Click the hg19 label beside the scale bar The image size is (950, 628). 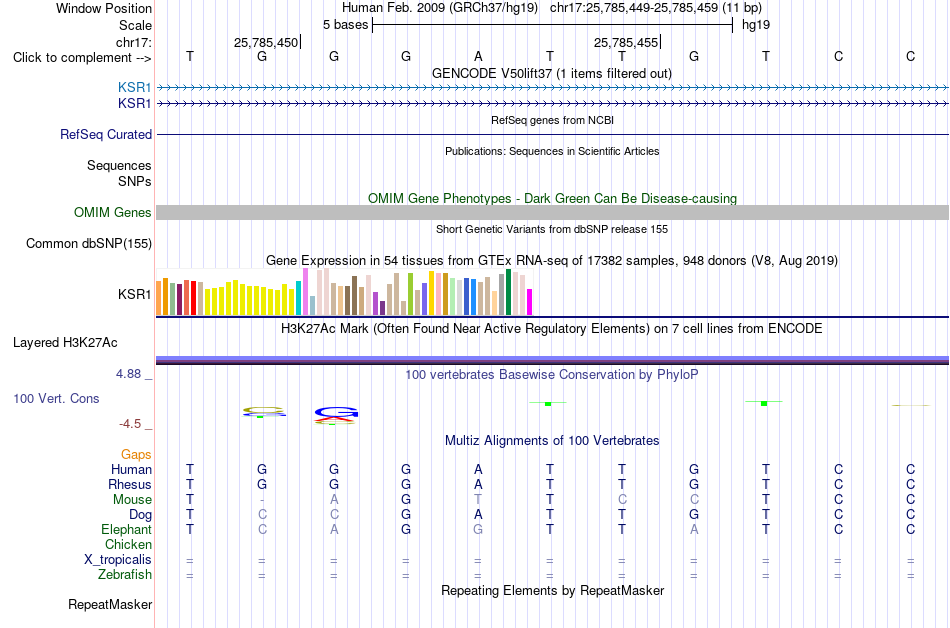pyautogui.click(x=756, y=25)
